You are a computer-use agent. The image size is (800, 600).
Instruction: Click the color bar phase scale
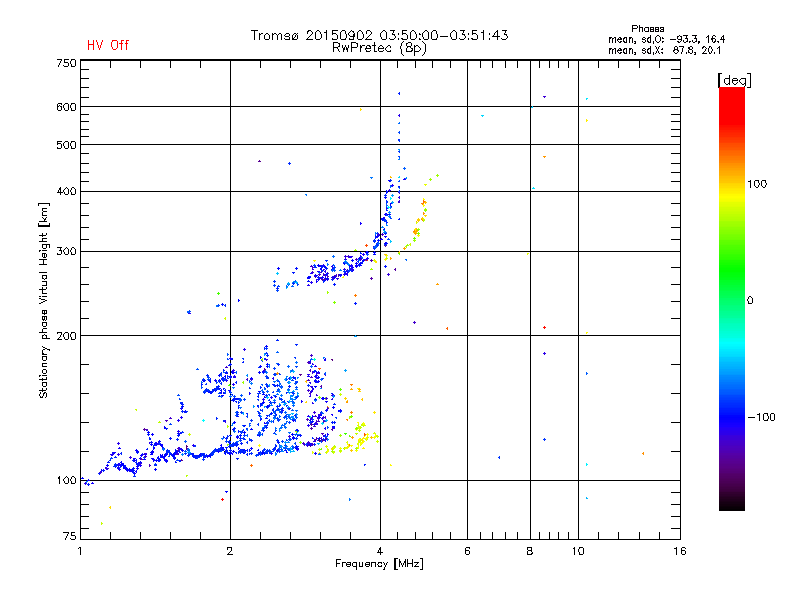732,299
